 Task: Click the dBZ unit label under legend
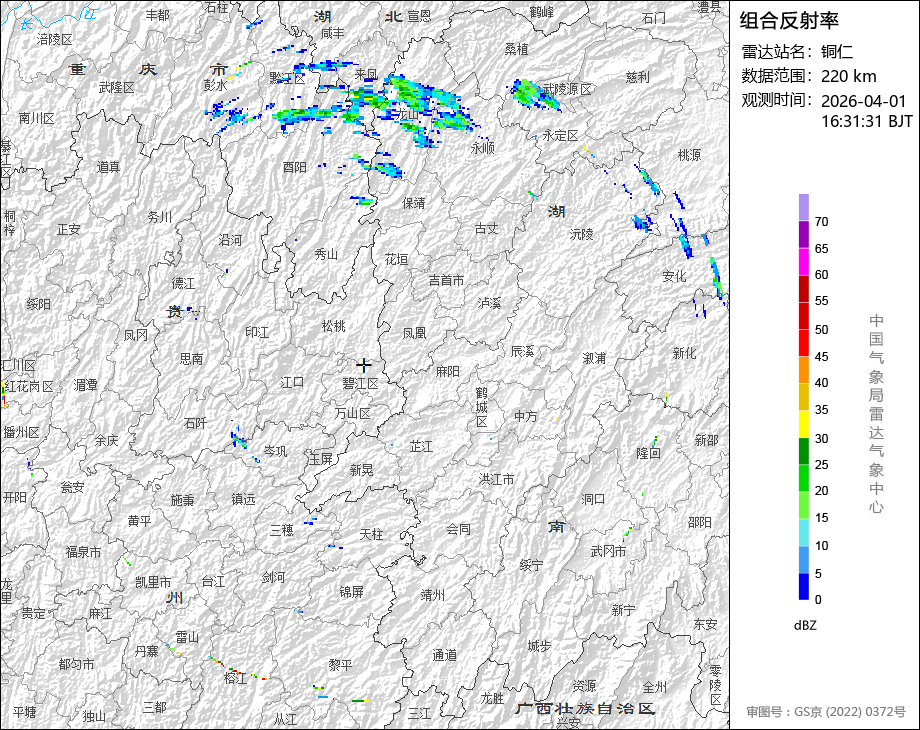[x=805, y=626]
